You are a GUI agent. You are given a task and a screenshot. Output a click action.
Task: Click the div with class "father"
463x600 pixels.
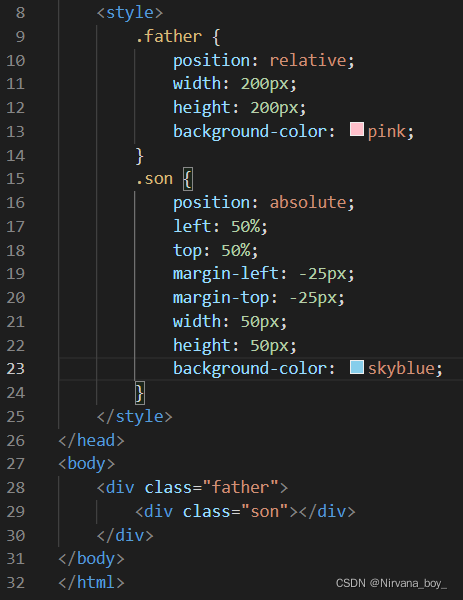pos(192,488)
